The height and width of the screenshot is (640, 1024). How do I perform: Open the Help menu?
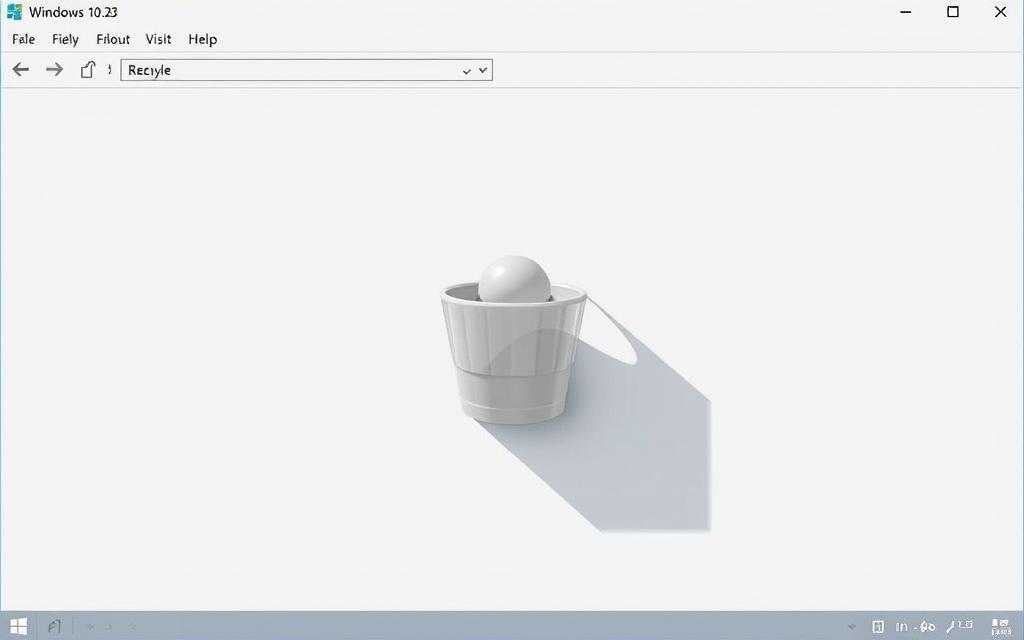point(202,39)
